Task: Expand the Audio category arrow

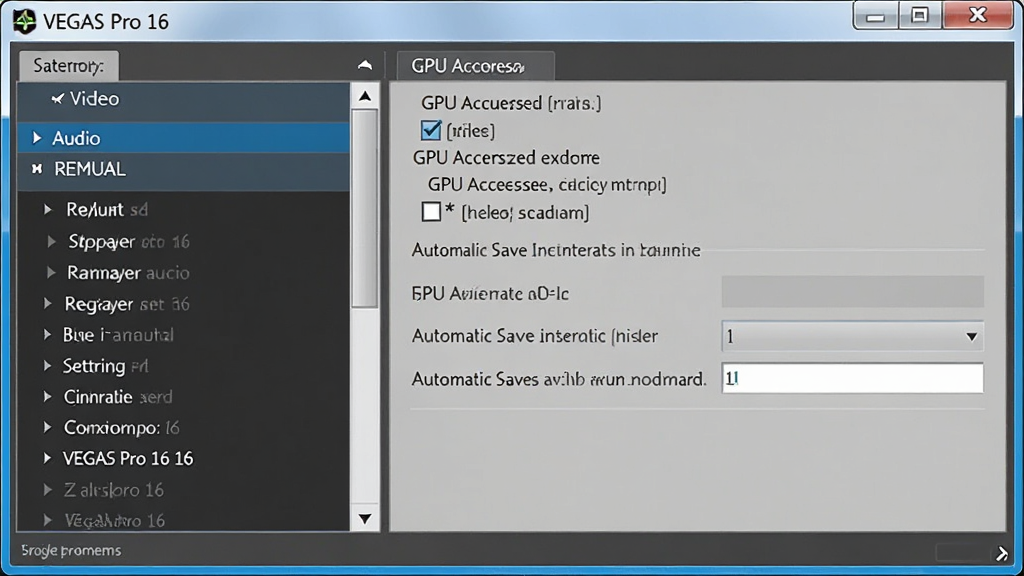Action: 37,138
